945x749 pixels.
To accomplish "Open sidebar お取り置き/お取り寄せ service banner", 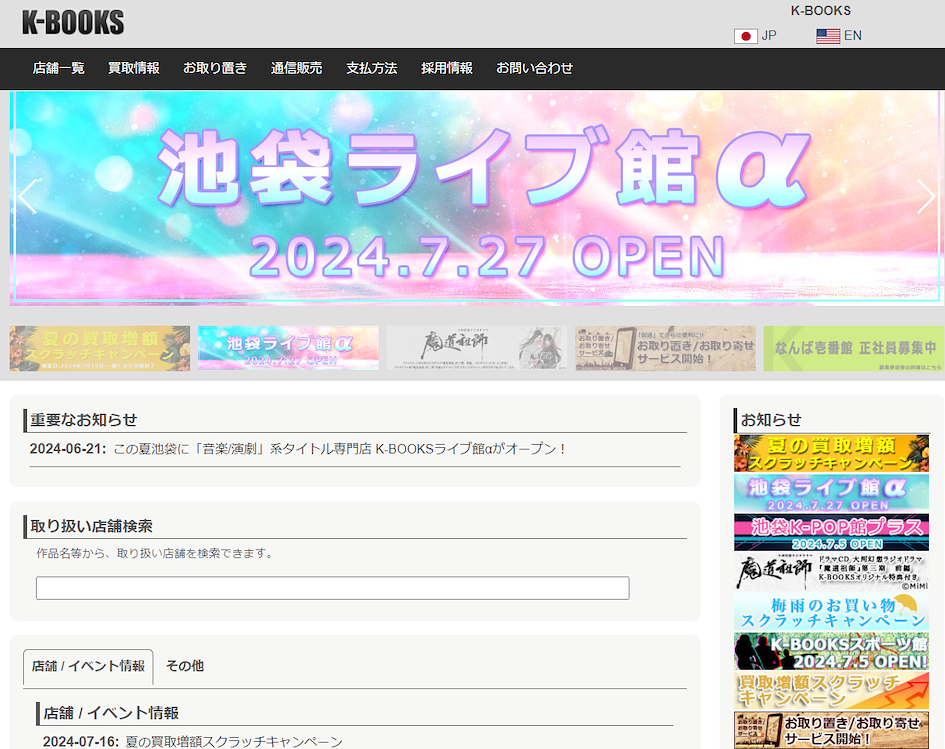I will (x=831, y=730).
